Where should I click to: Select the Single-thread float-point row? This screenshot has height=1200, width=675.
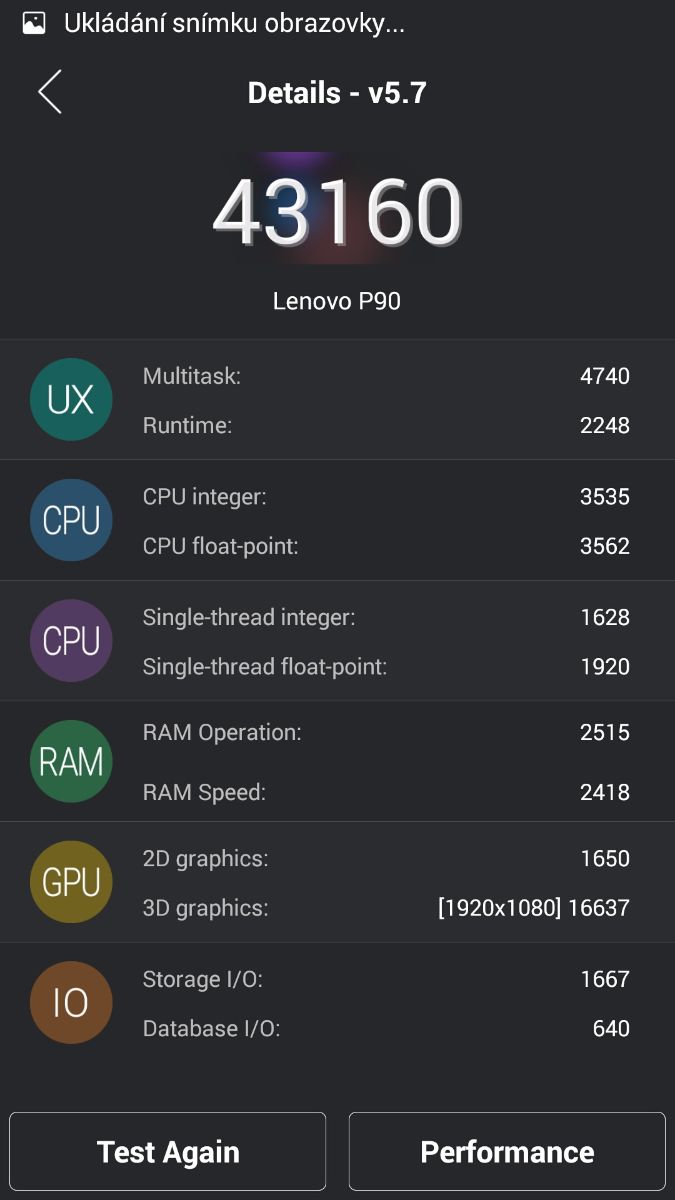(386, 666)
